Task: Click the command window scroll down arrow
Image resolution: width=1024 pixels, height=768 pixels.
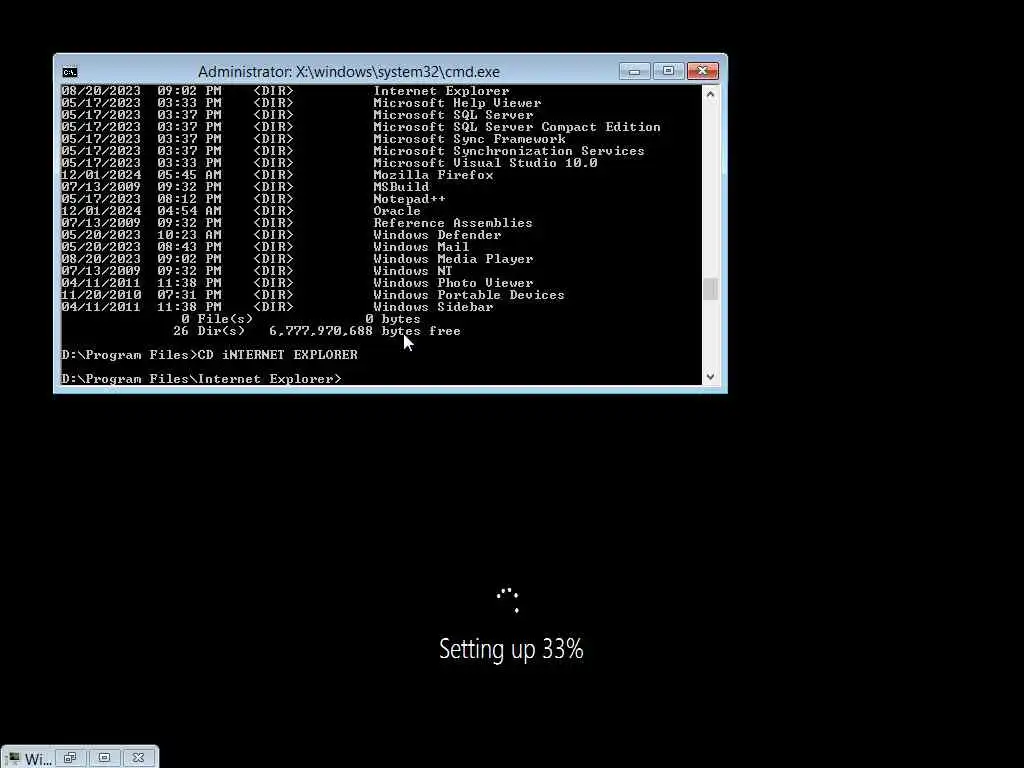Action: pyautogui.click(x=711, y=377)
